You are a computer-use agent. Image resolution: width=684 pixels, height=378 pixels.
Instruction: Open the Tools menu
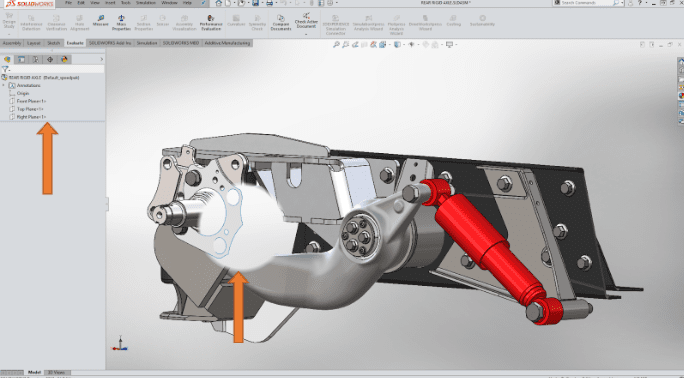pos(126,3)
